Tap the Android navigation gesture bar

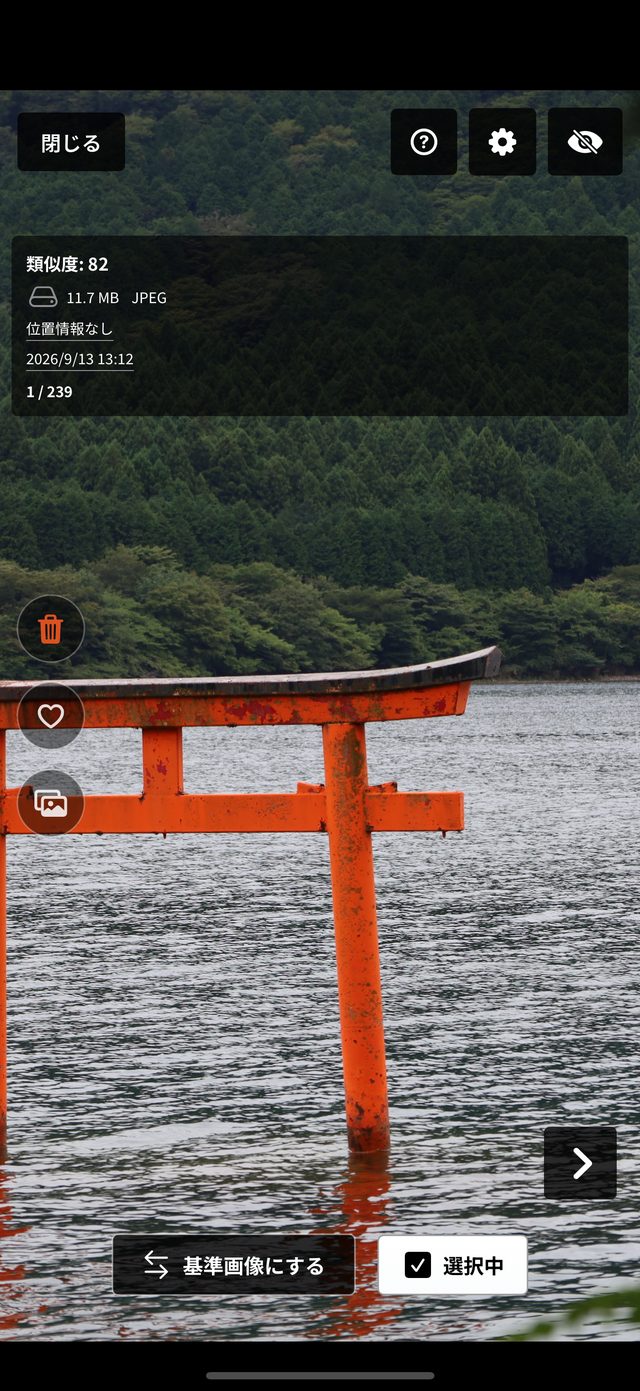[320, 1376]
